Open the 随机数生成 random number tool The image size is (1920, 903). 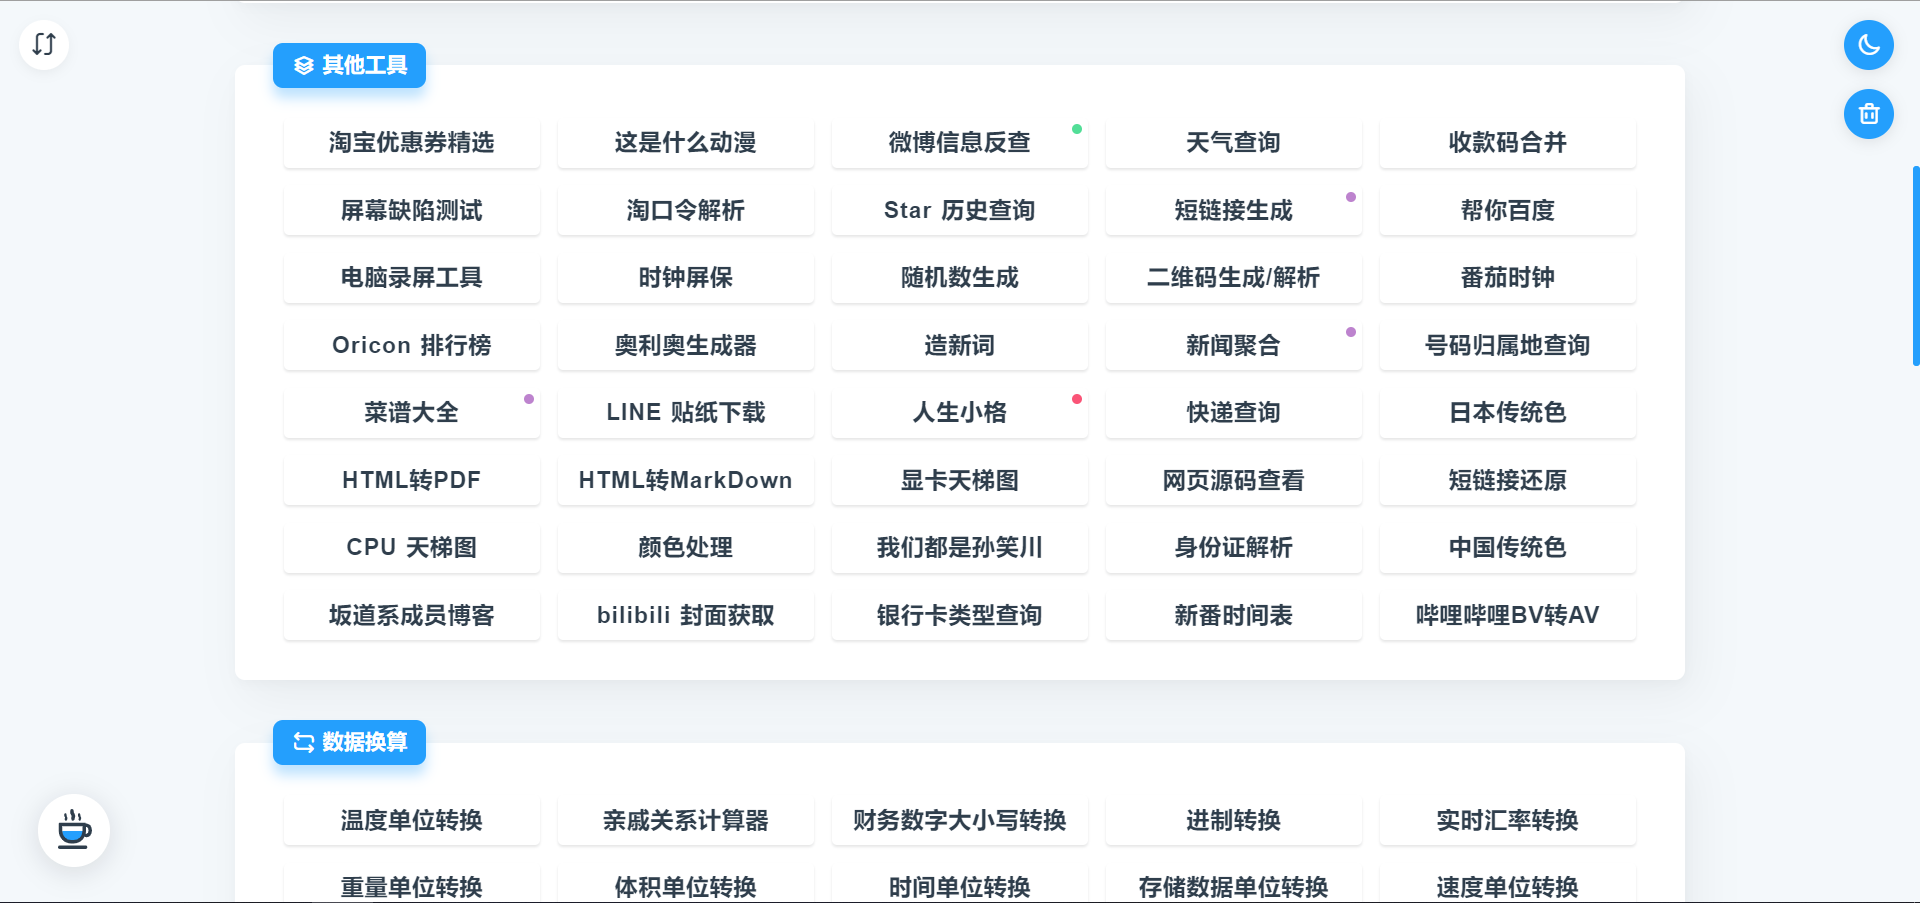[959, 278]
